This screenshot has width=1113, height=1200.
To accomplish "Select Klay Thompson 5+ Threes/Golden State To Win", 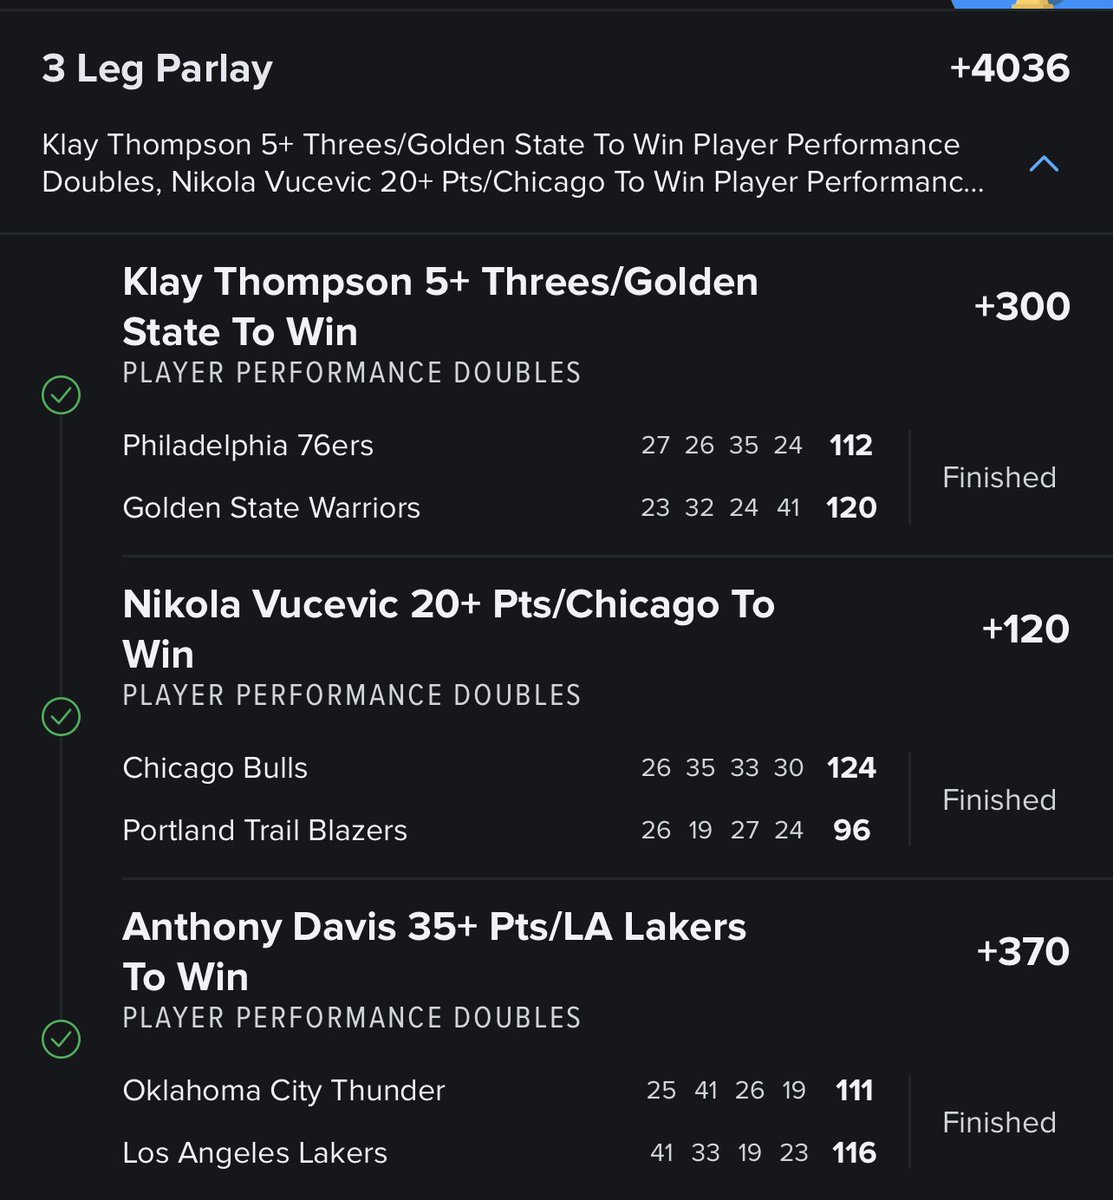I will point(440,306).
